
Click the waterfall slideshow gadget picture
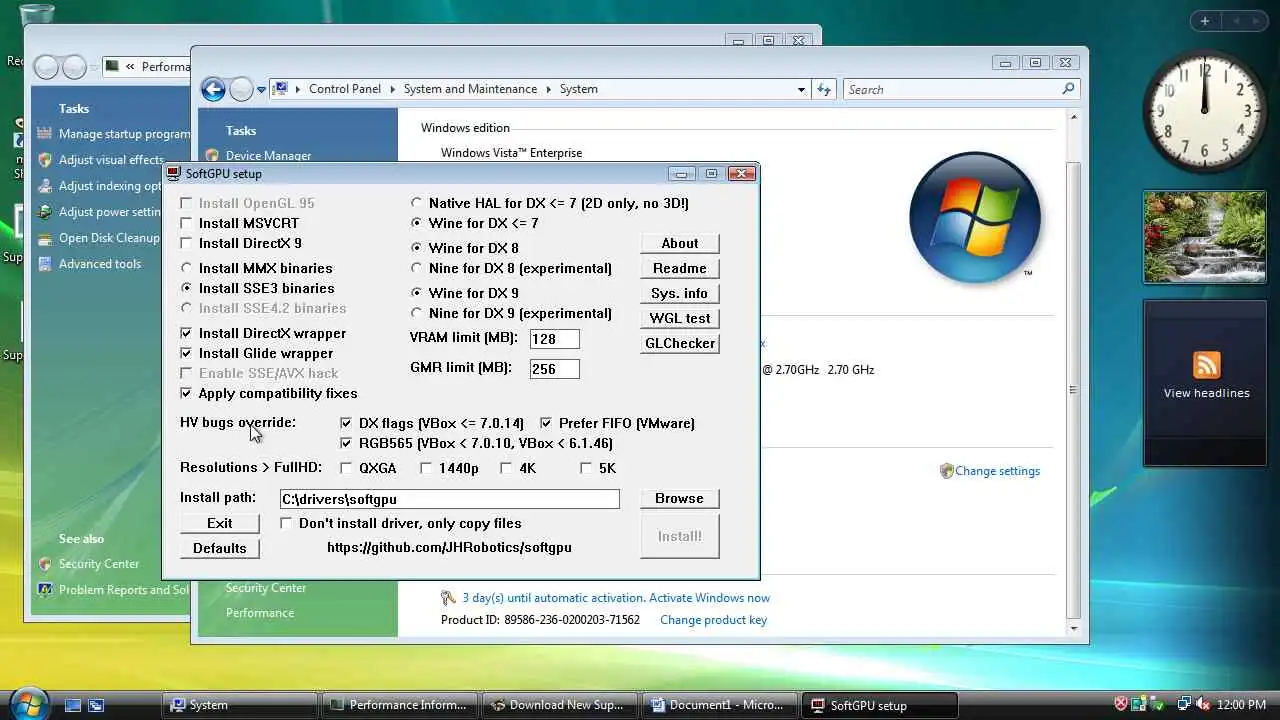click(1204, 237)
